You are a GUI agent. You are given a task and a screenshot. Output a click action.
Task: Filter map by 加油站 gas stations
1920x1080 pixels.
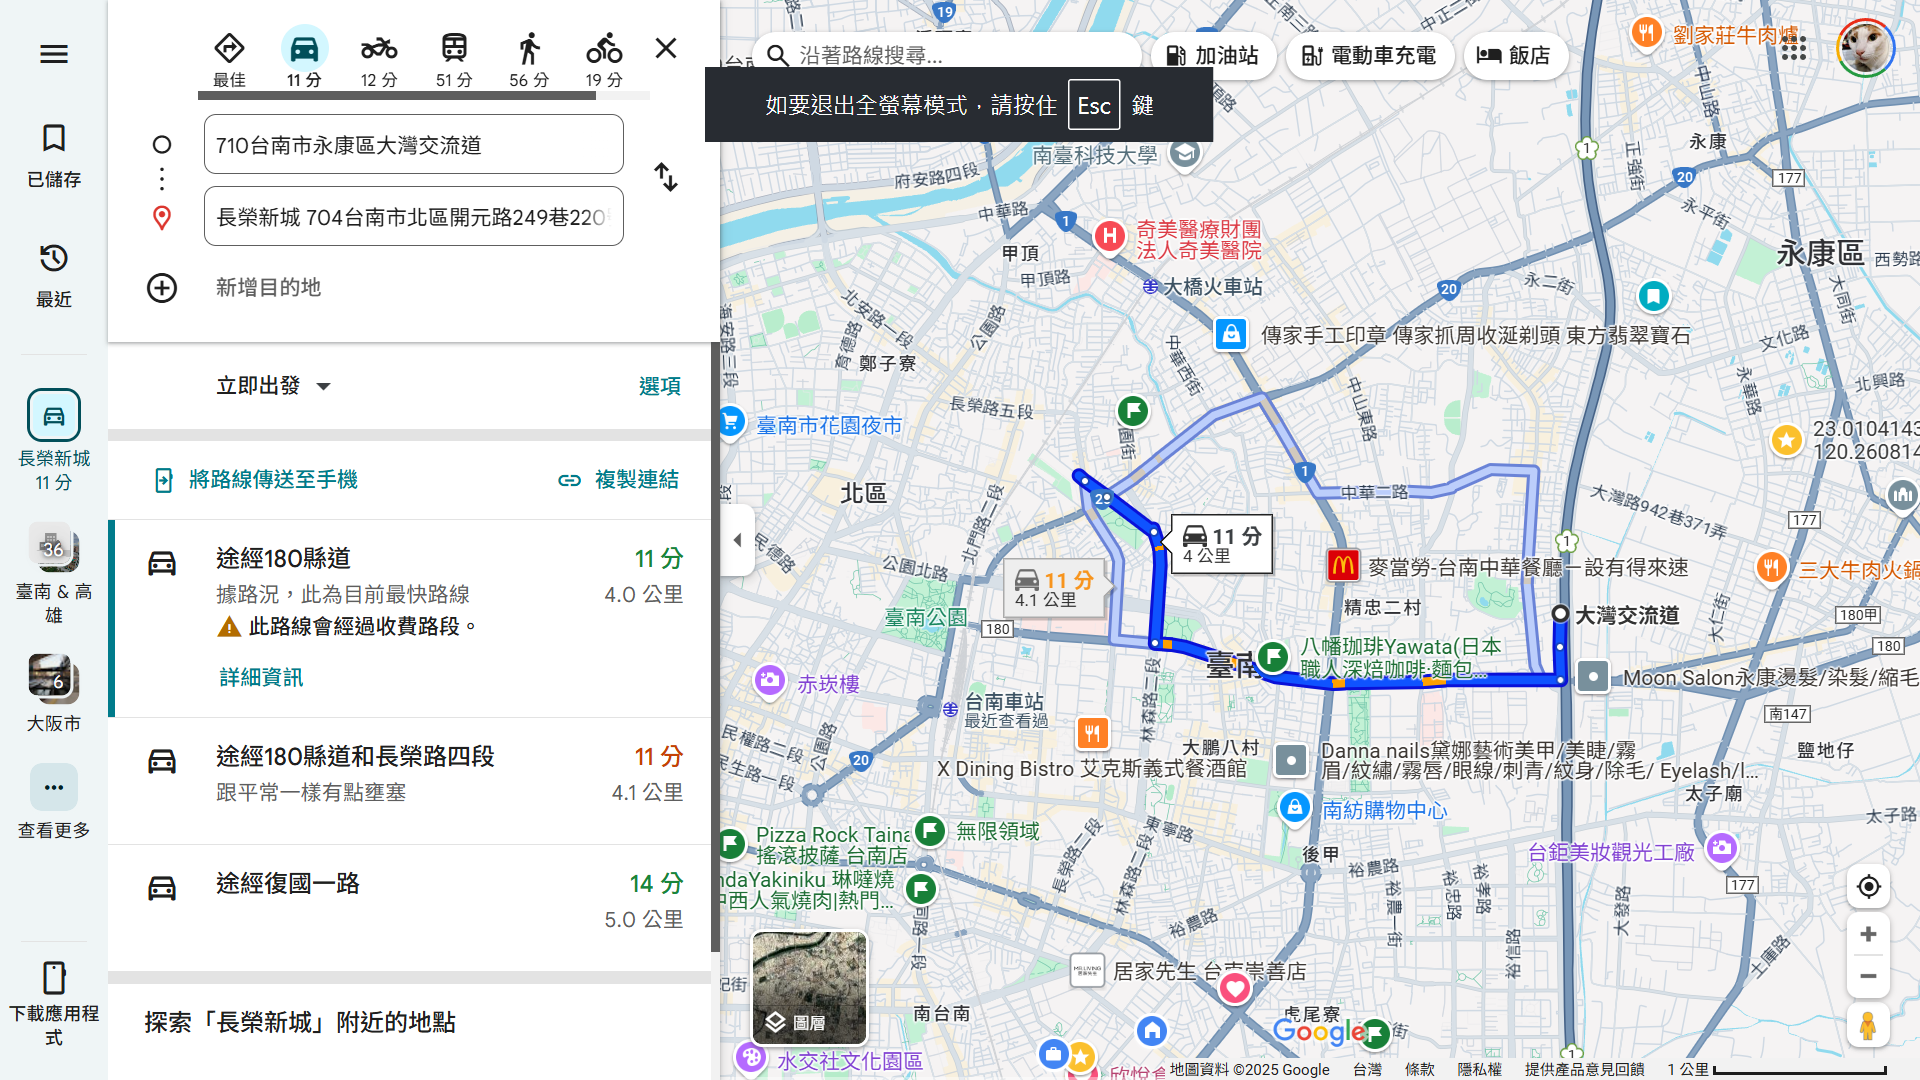tap(1213, 56)
